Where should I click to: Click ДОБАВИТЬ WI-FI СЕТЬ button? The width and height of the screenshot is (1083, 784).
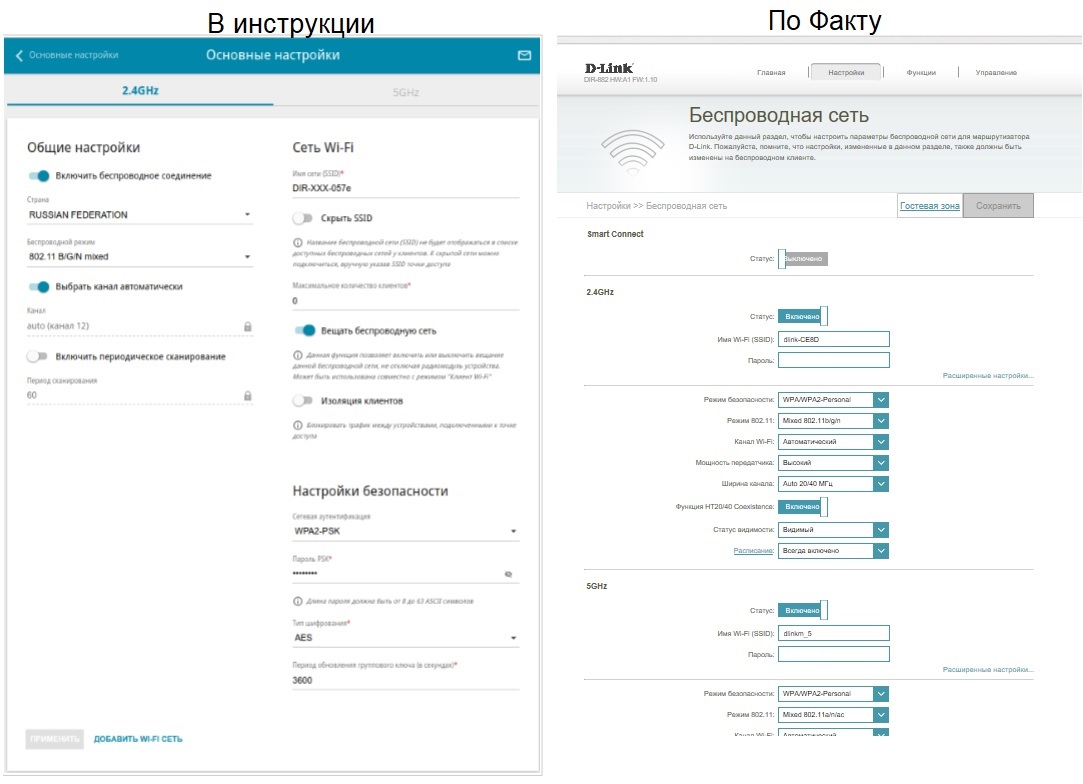coord(138,739)
